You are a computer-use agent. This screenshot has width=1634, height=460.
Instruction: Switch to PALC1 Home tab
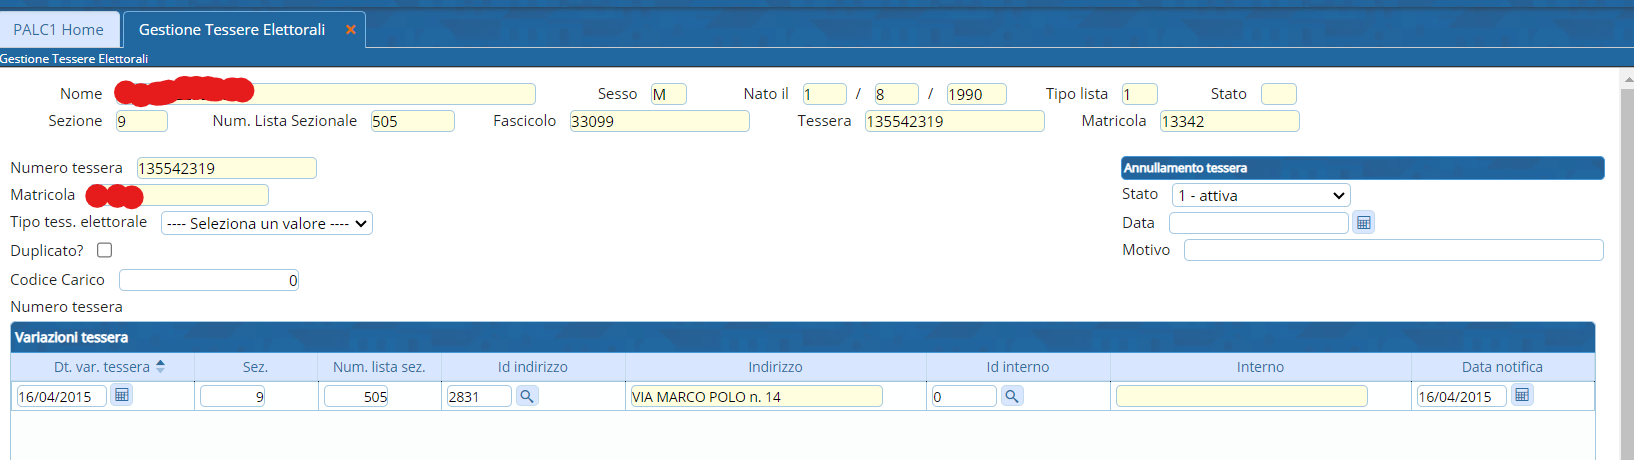click(x=59, y=30)
